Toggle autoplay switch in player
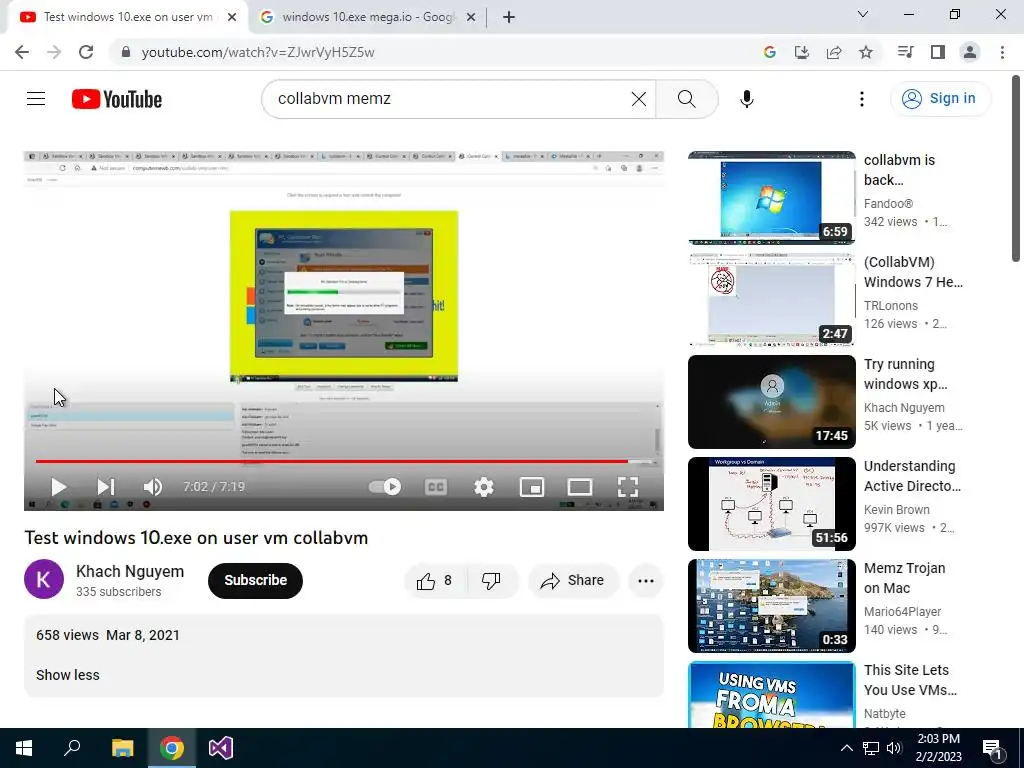 385,487
